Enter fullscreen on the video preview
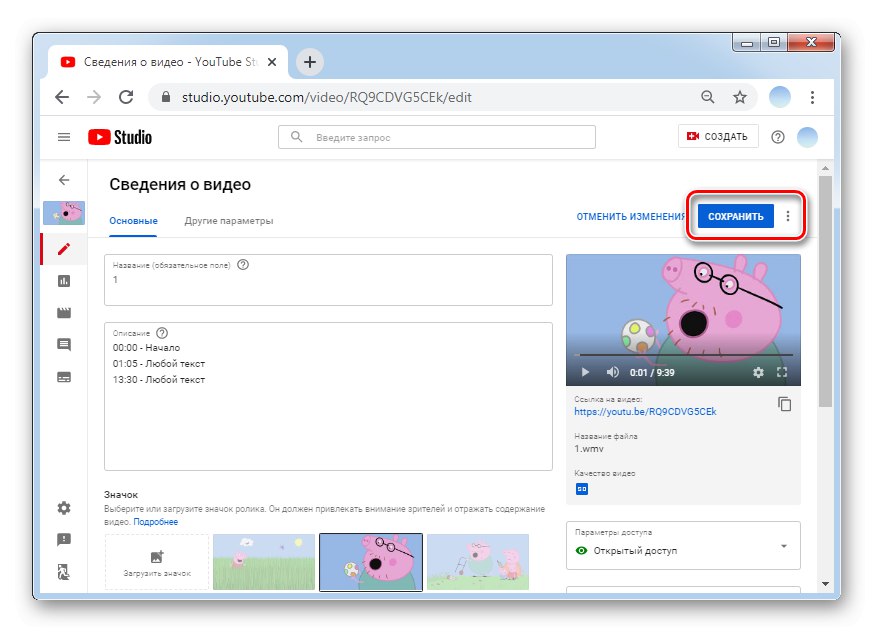Image resolution: width=874 pixels, height=633 pixels. (x=782, y=372)
